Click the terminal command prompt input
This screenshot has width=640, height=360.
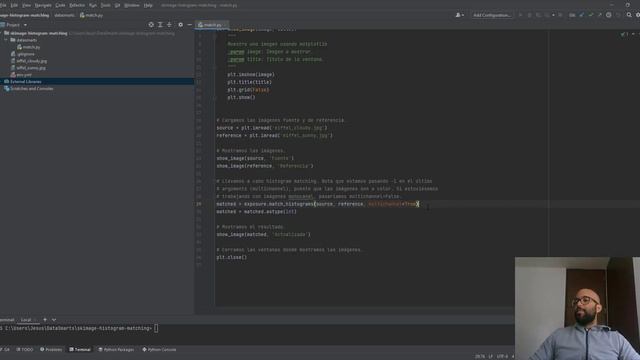[x=156, y=328]
